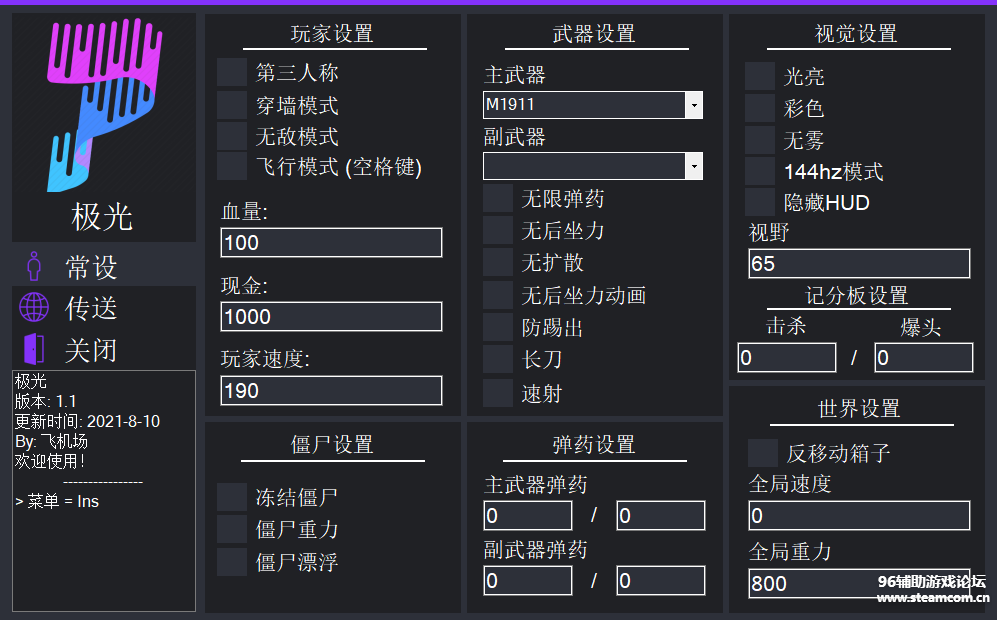Toggle the 隐藏HUD checkbox
Screen dimensions: 997x620
point(760,203)
